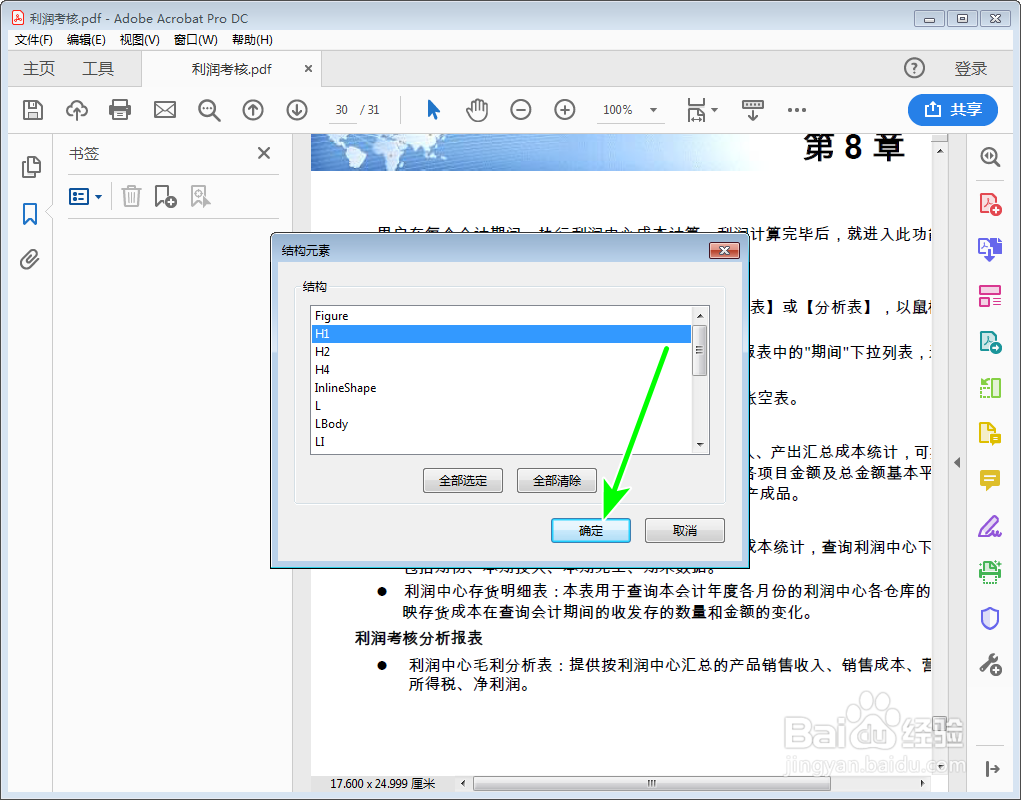The image size is (1021, 800).
Task: Open the Find text magnifier
Action: pyautogui.click(x=209, y=110)
